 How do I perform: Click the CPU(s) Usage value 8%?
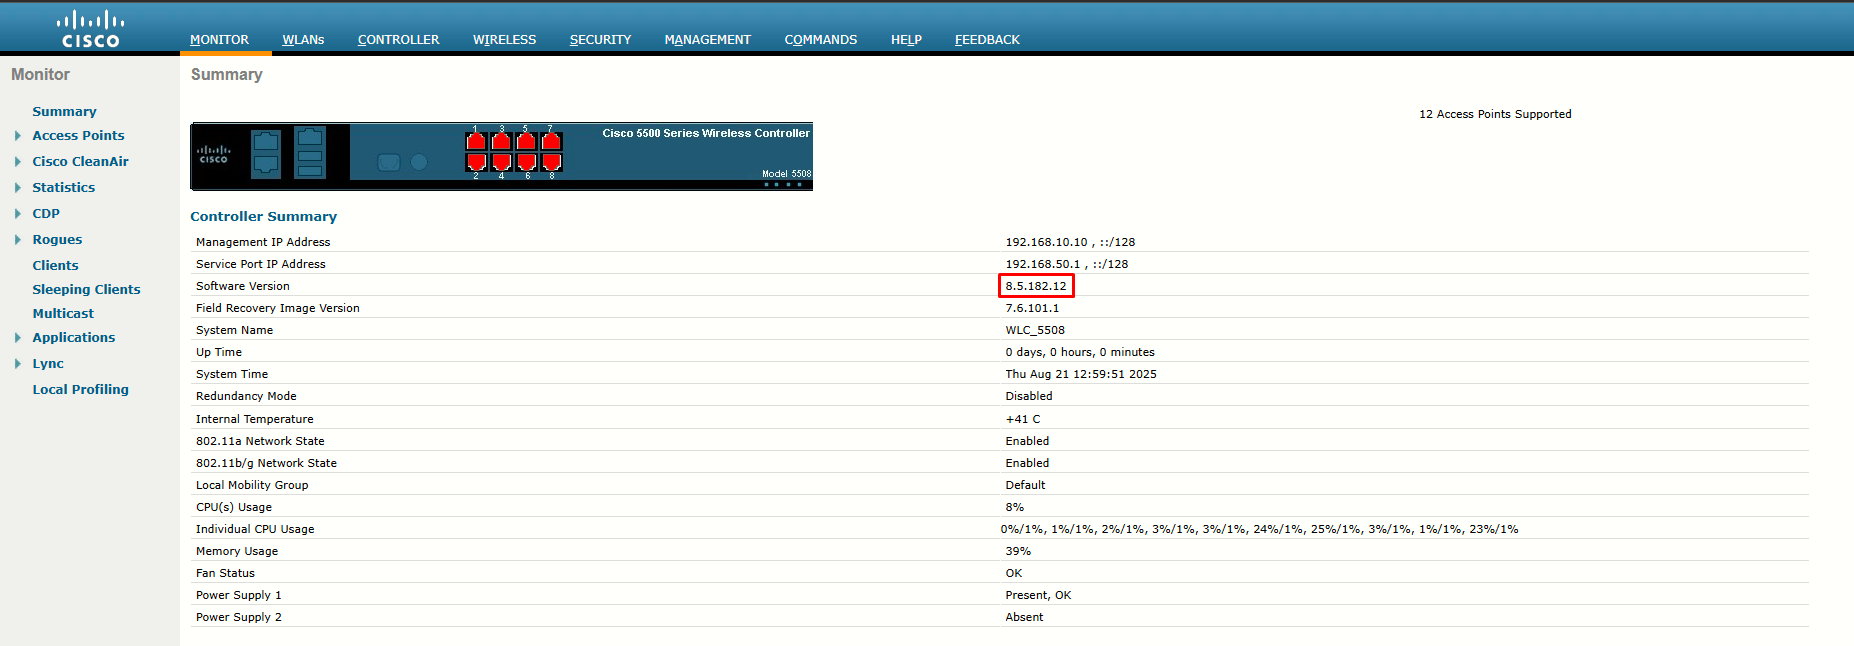[x=1015, y=507]
